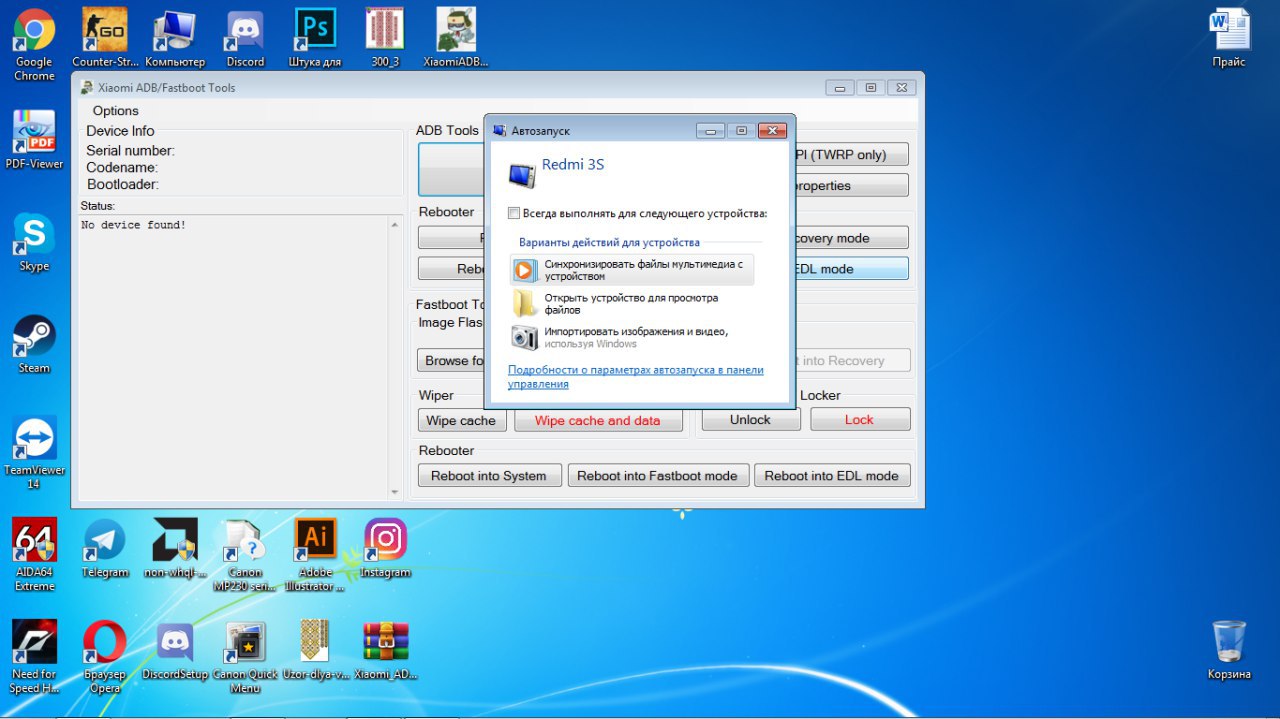Viewport: 1280px width, 719px height.
Task: Launch Need for Speed shortcut
Action: point(34,657)
